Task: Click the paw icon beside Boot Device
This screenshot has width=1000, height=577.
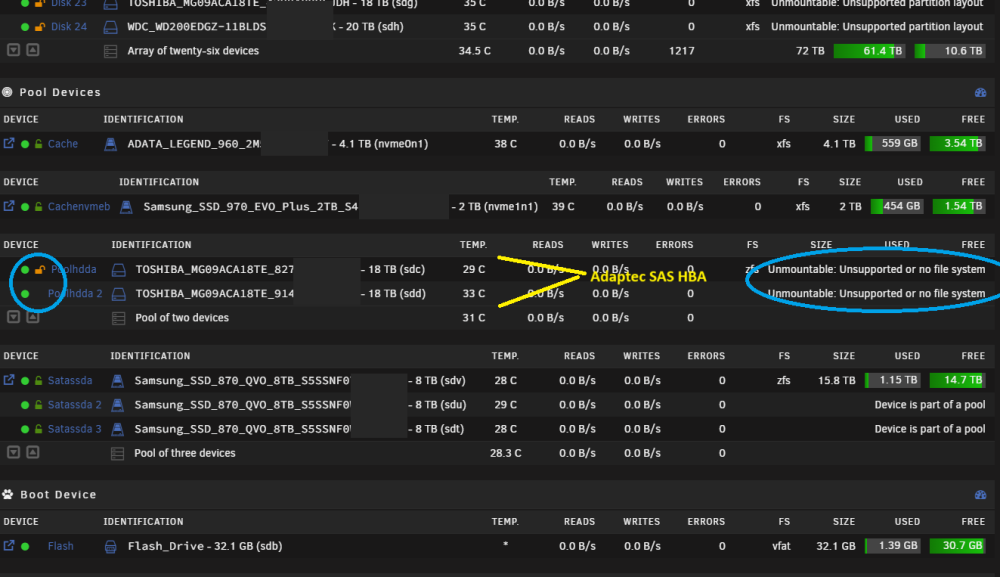Action: [x=8, y=494]
